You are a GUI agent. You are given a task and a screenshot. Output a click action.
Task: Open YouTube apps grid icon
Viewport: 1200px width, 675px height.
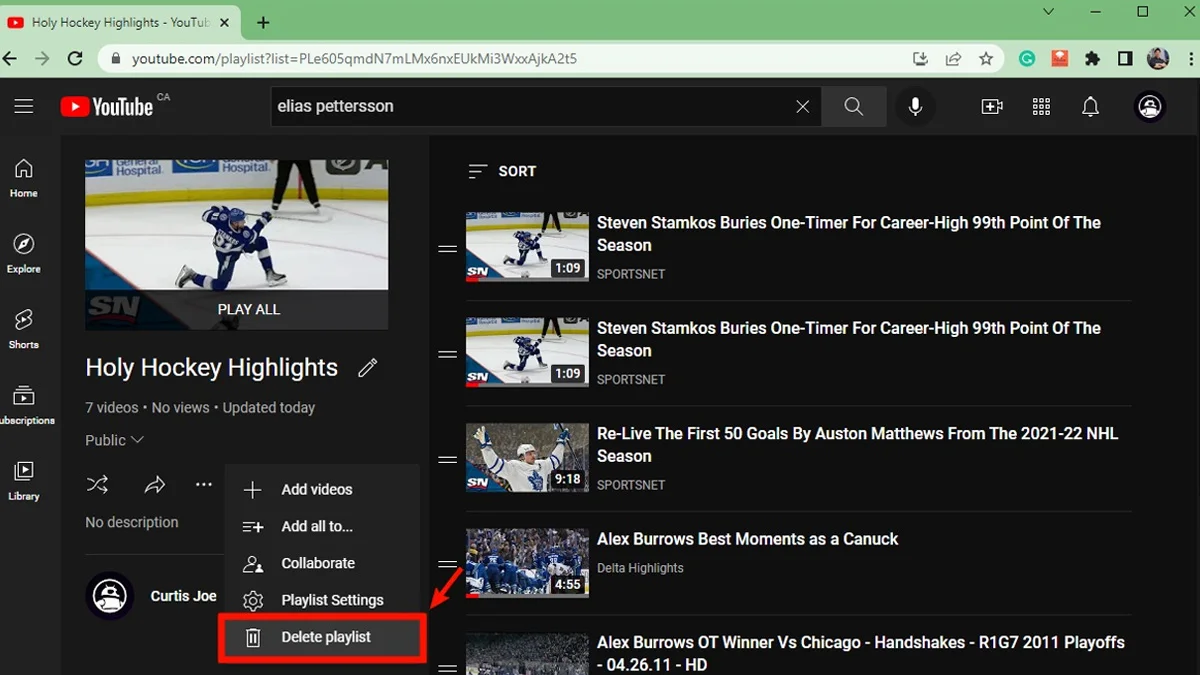point(1041,106)
